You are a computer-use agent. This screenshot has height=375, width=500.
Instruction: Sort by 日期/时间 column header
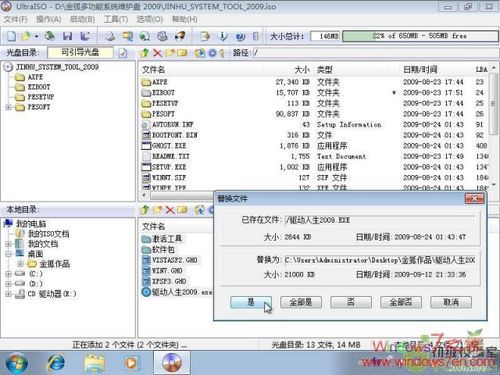pos(420,69)
